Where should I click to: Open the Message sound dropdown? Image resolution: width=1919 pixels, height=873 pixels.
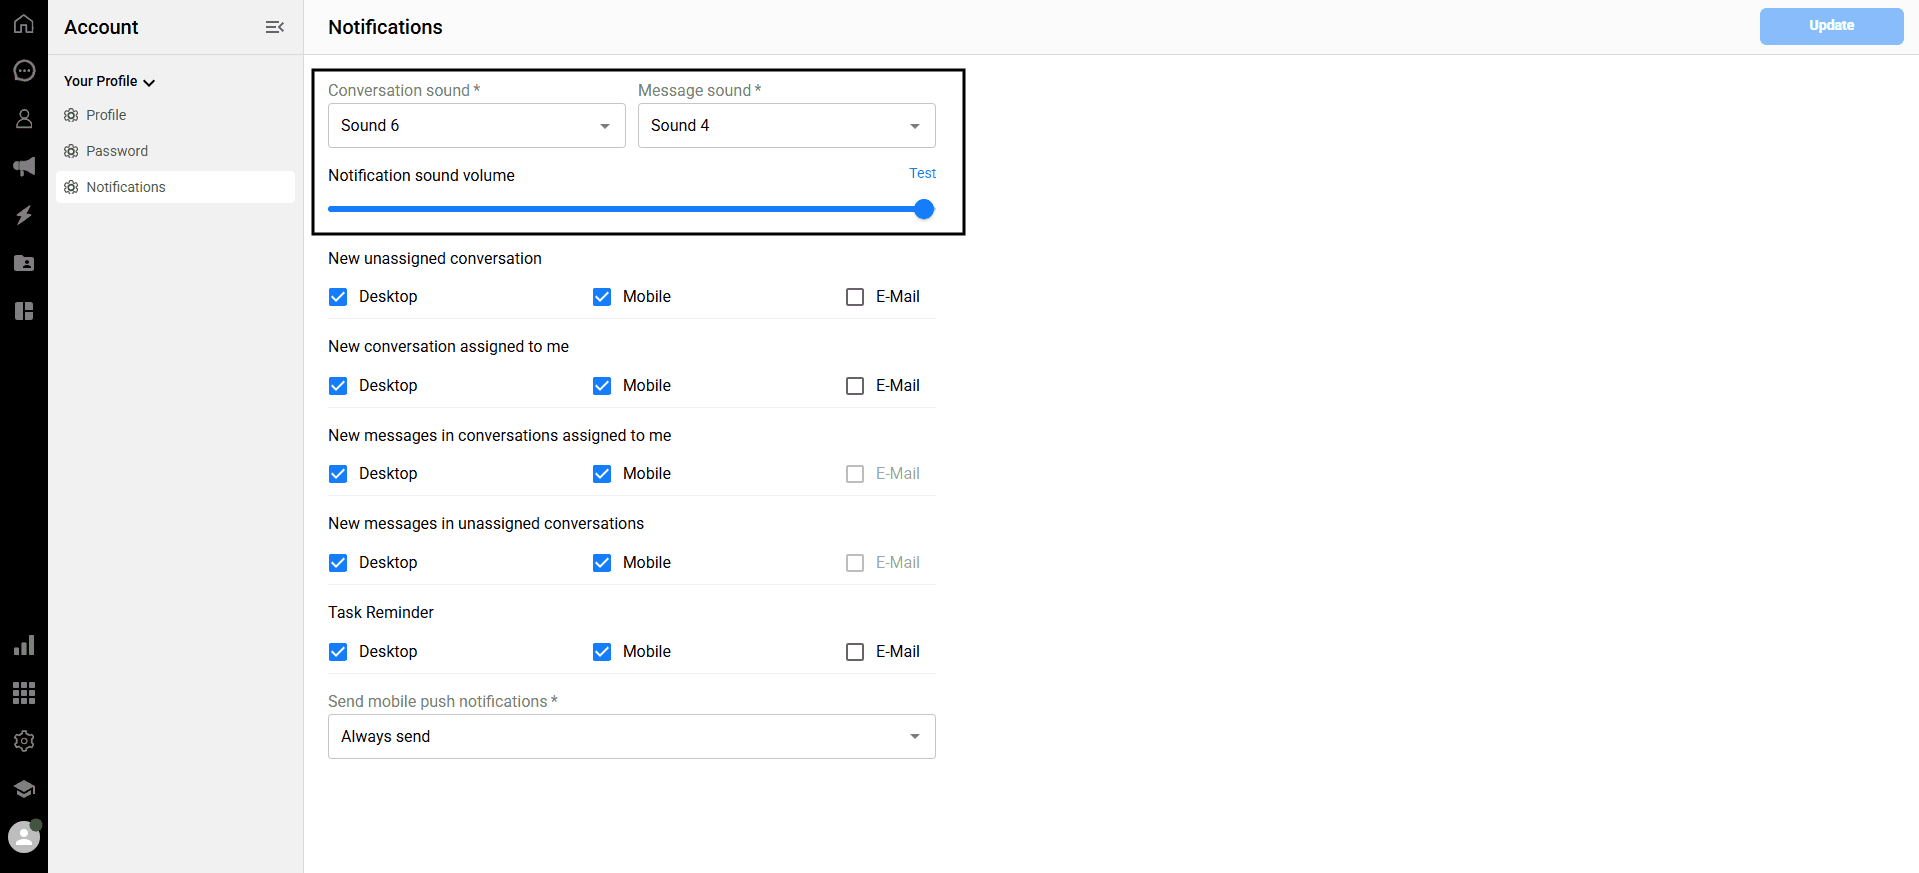click(x=787, y=126)
